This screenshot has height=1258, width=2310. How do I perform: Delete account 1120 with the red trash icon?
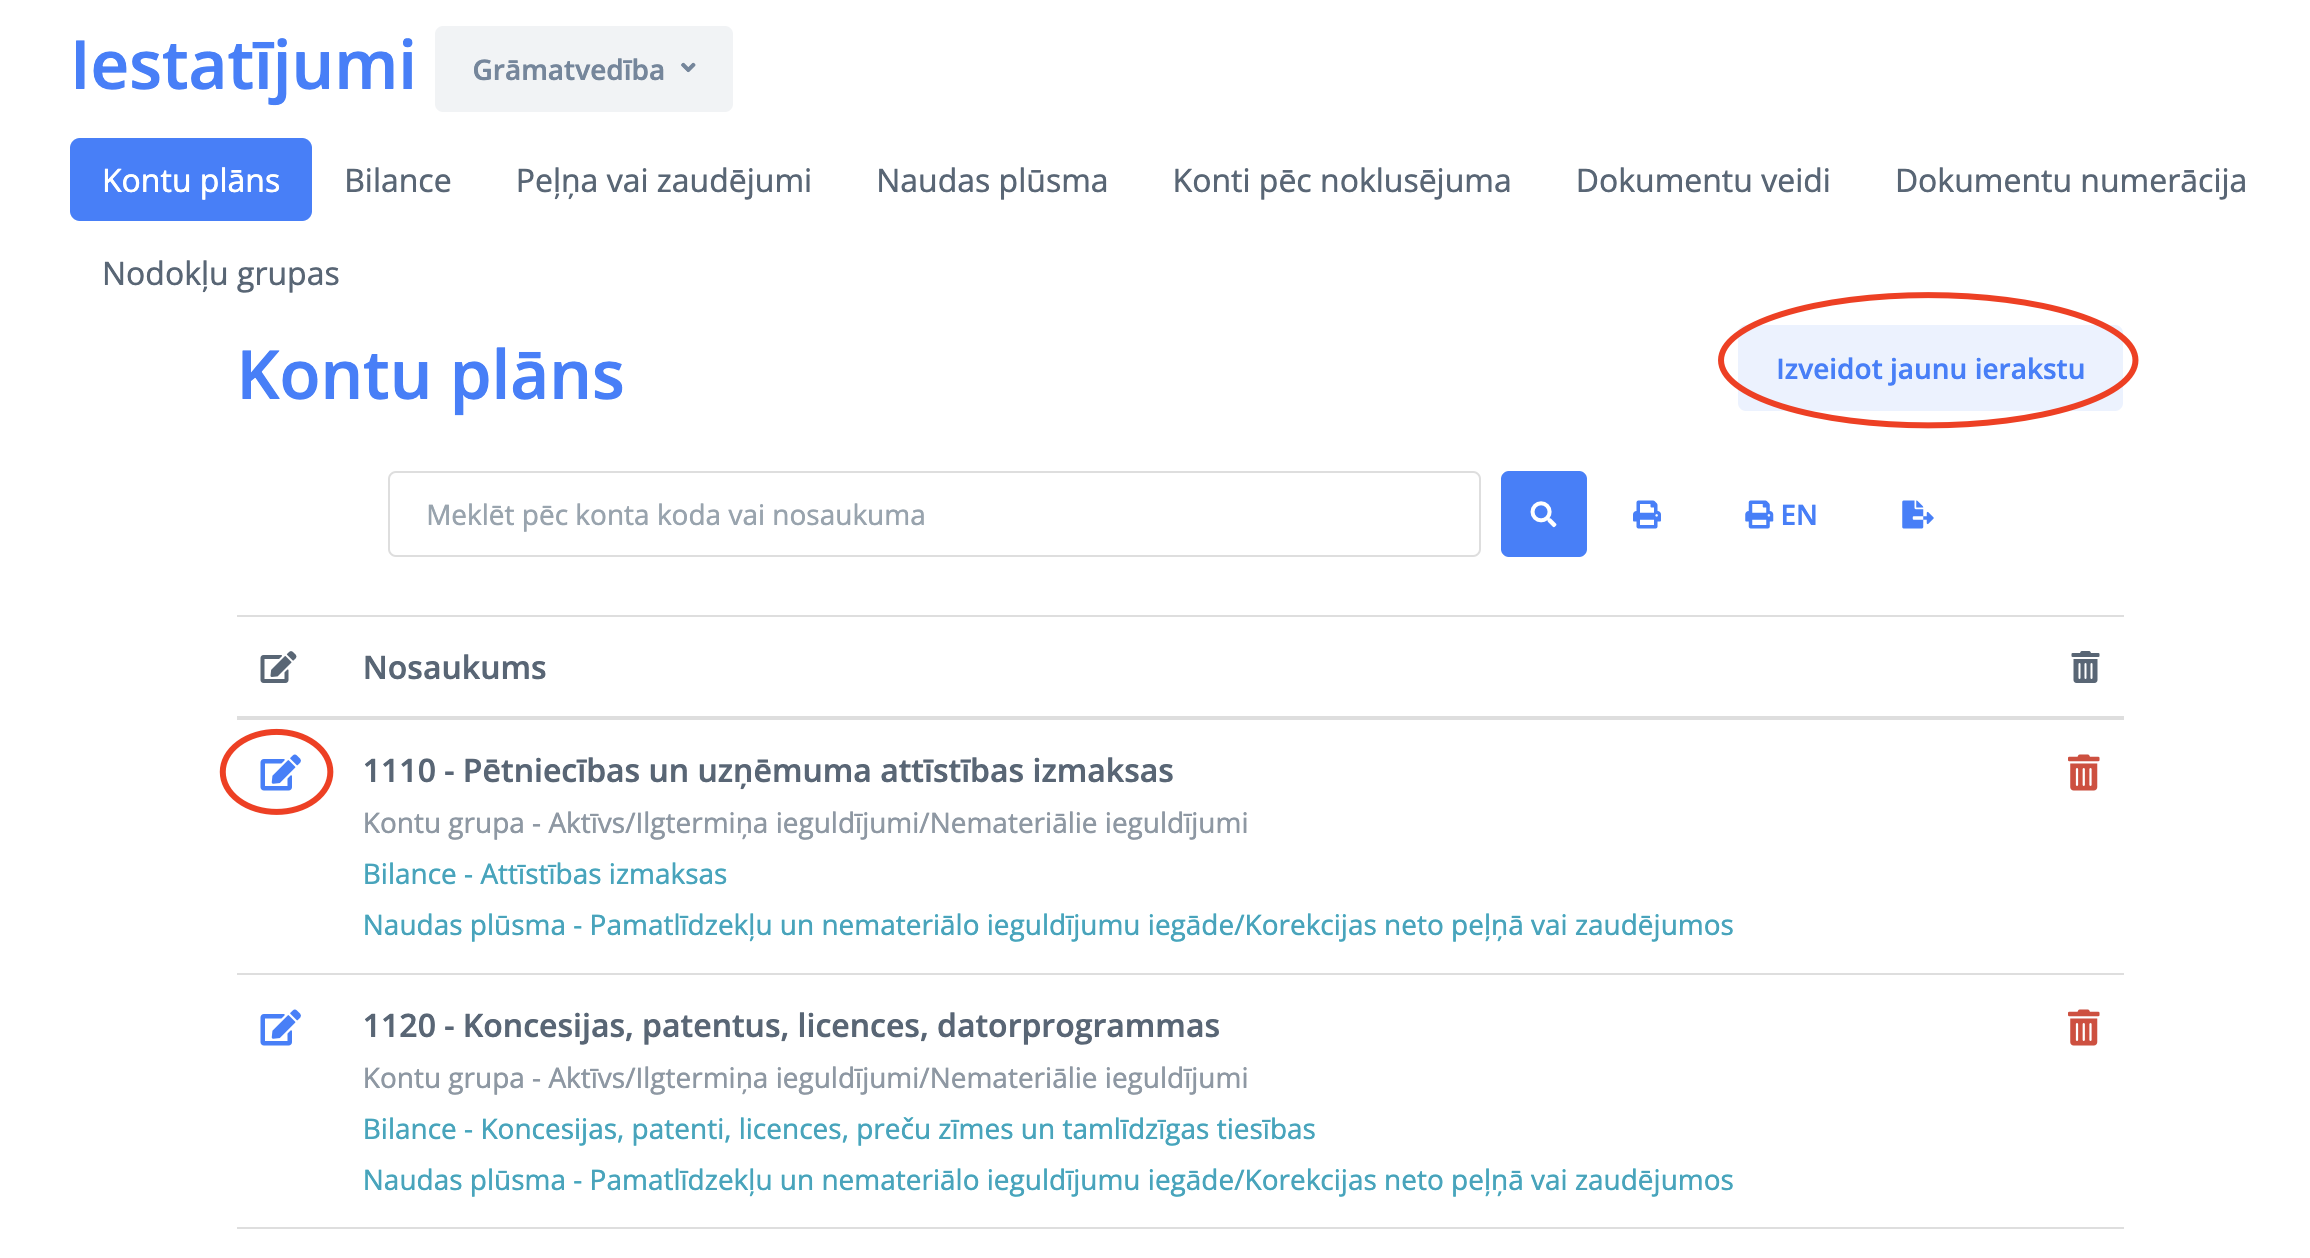pos(2083,1028)
